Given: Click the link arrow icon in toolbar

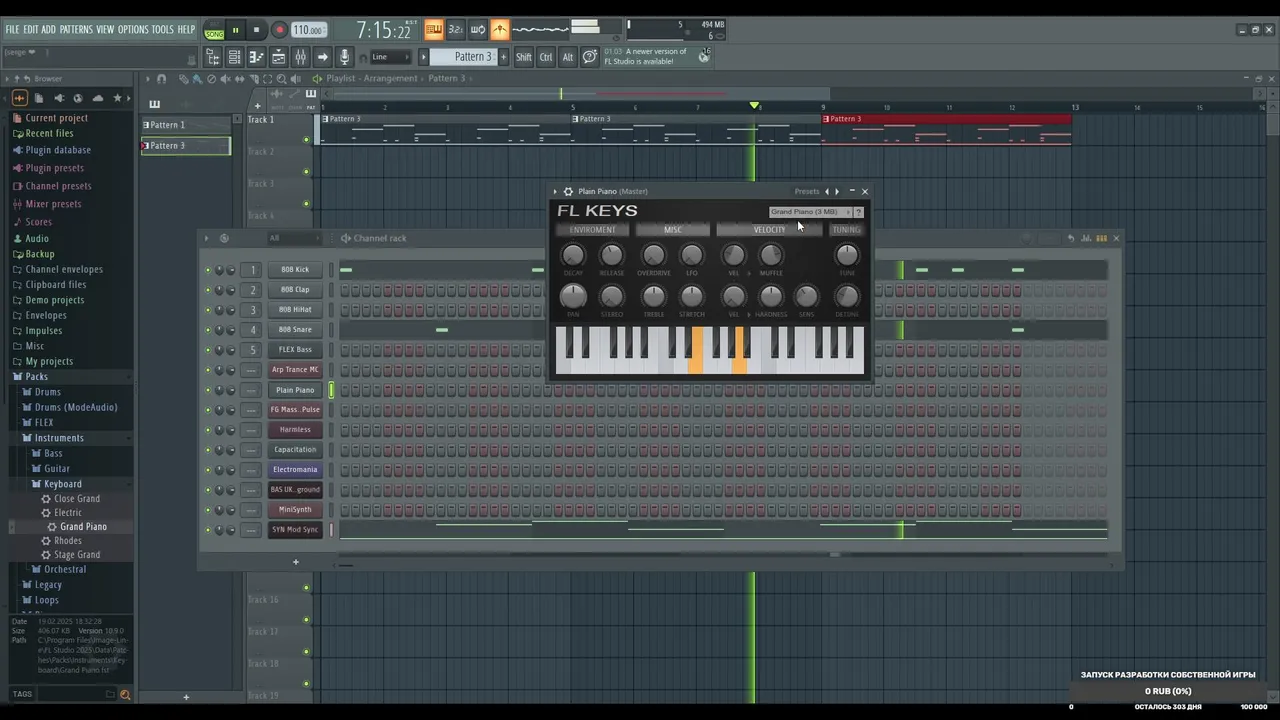Looking at the screenshot, I should click(x=323, y=57).
